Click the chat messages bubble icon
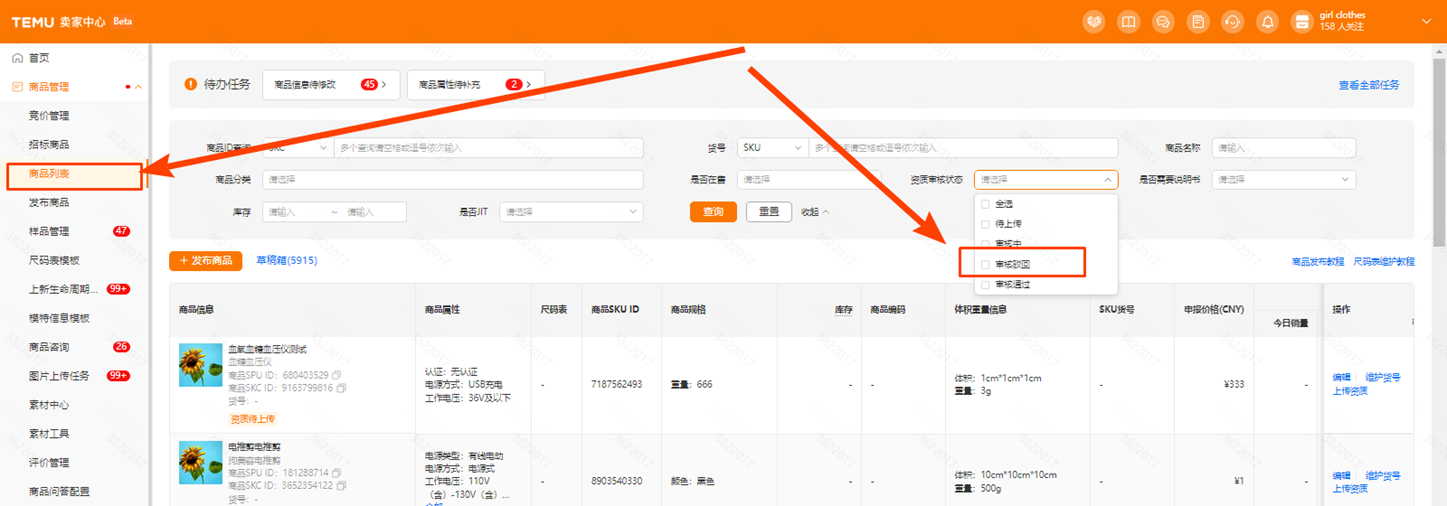This screenshot has width=1447, height=506. point(1163,21)
